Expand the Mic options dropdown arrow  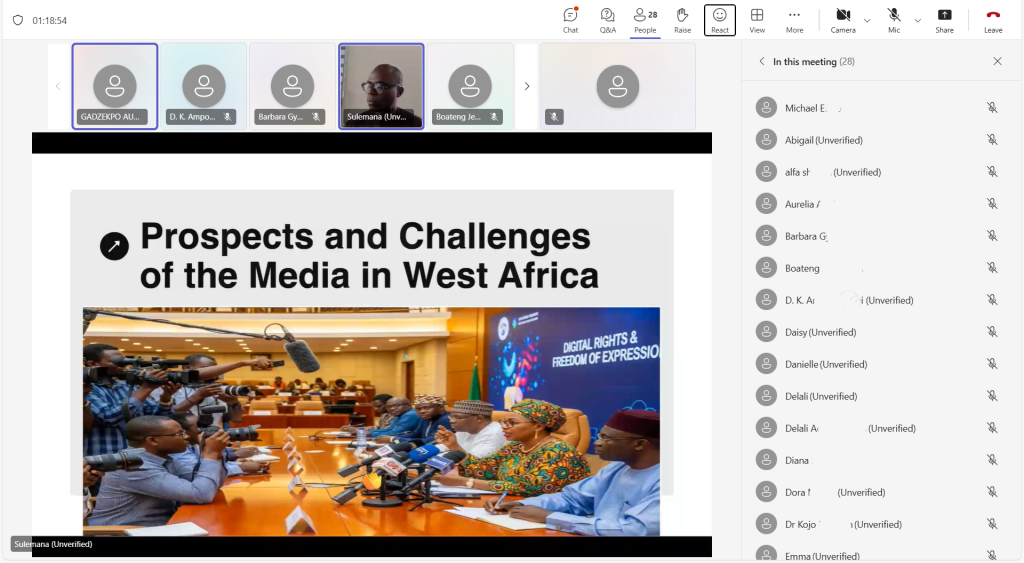(917, 20)
